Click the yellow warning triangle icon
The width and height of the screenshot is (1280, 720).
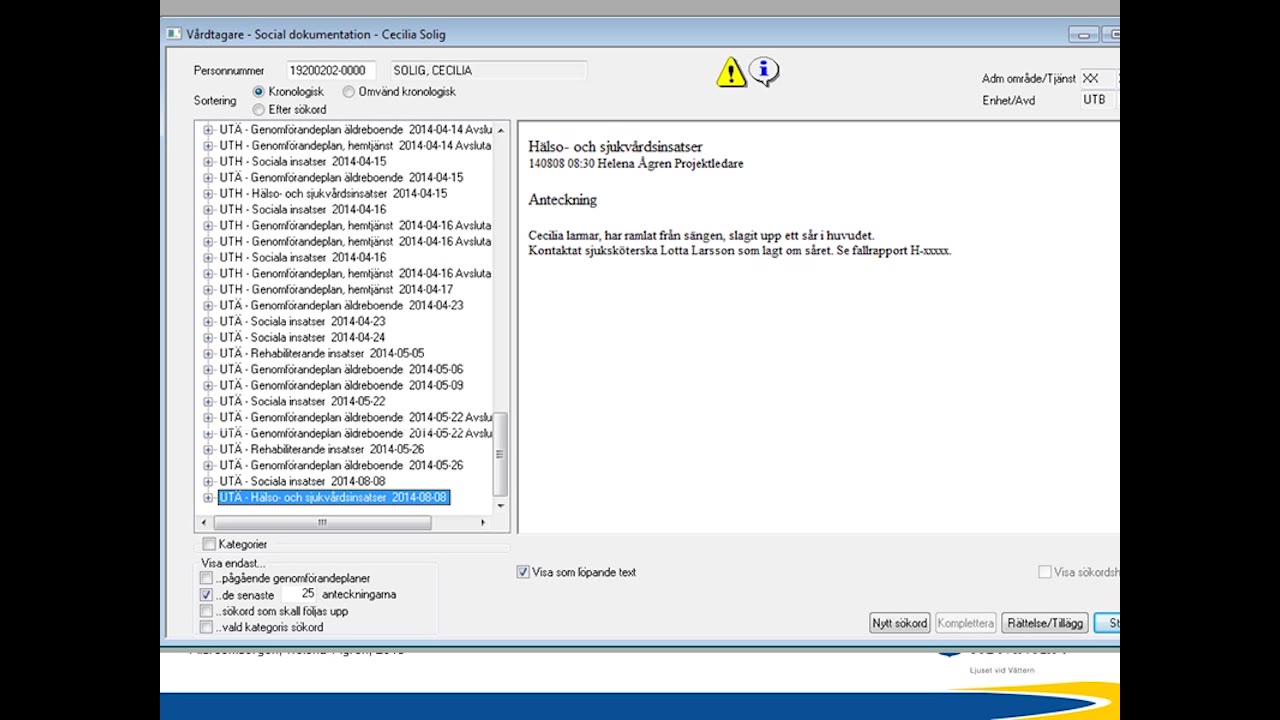731,72
